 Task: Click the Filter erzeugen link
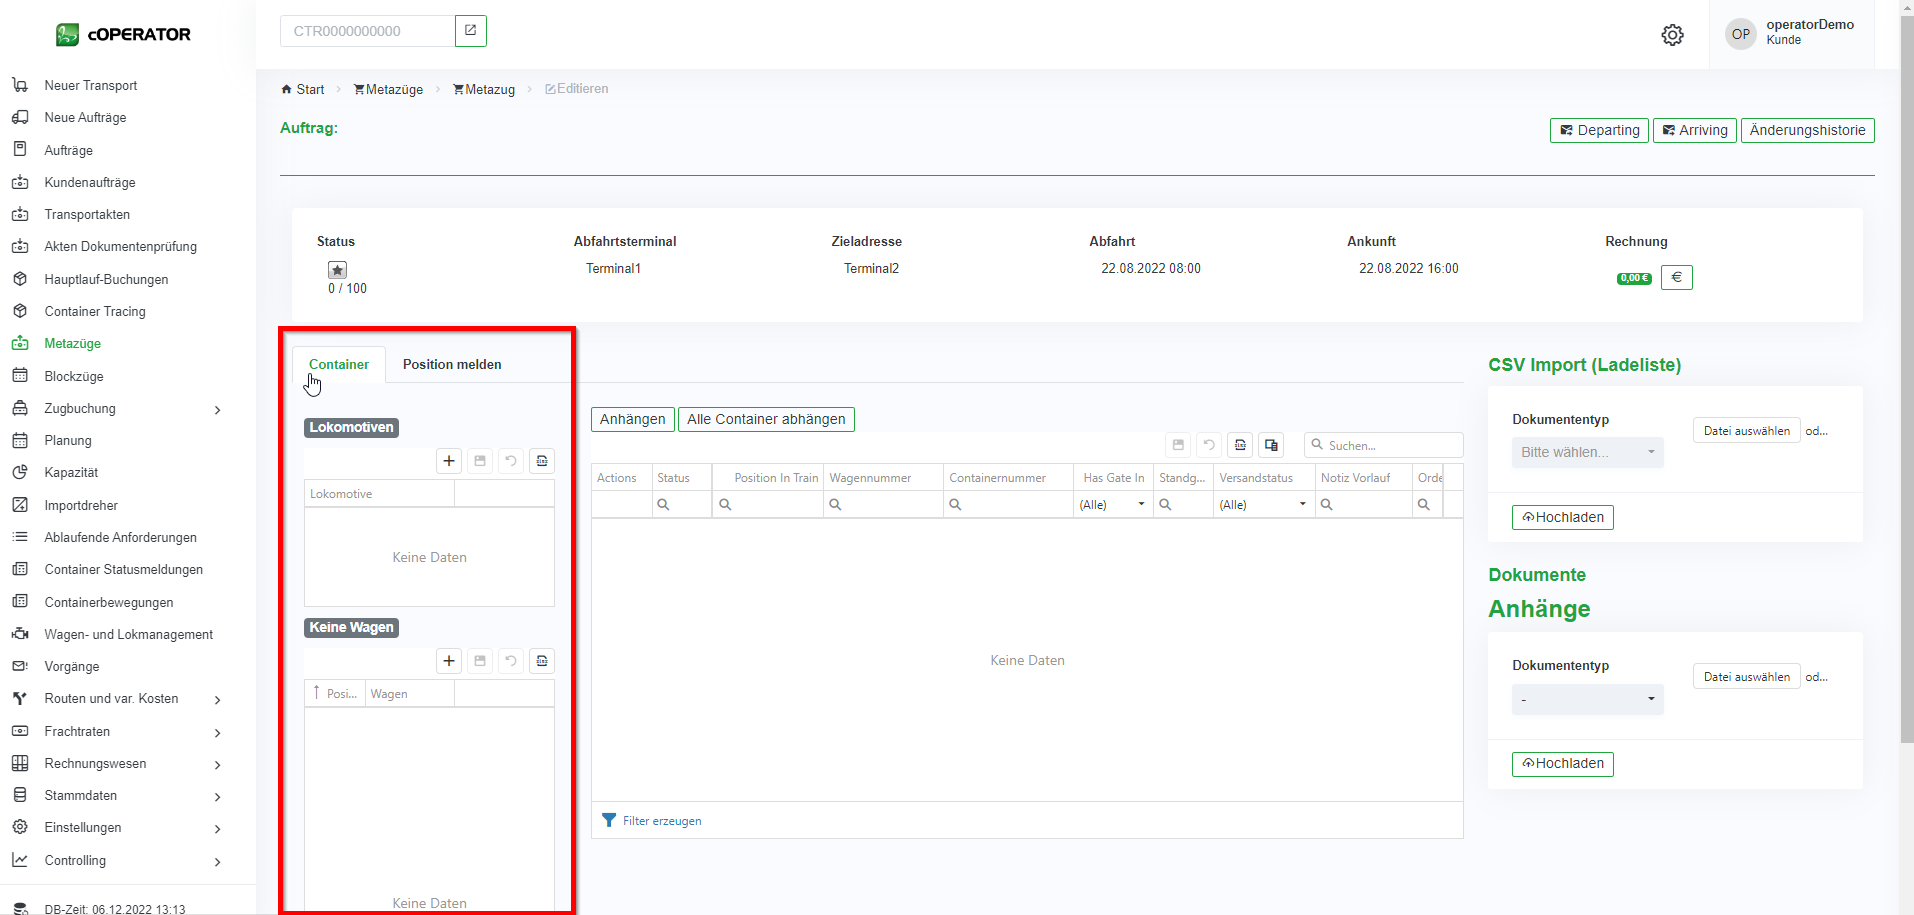pyautogui.click(x=661, y=821)
